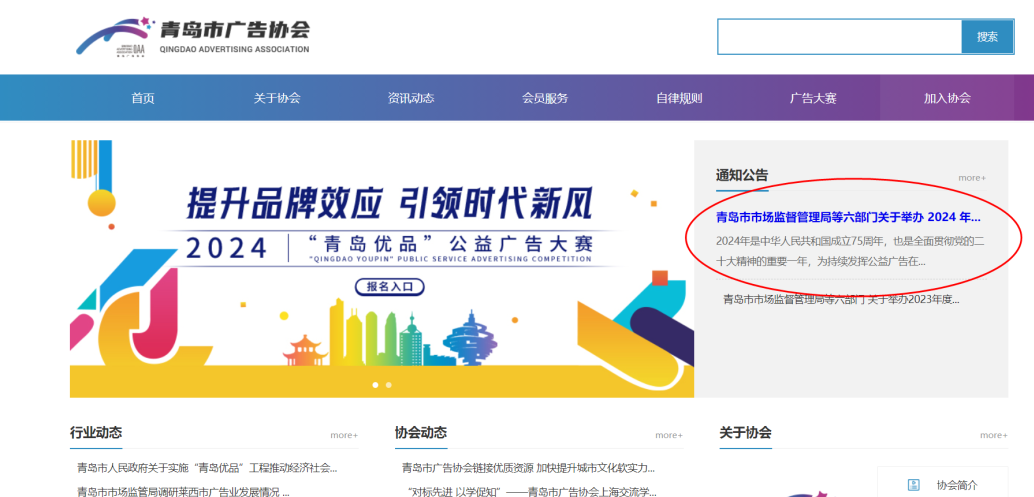Click the 2024 青岛优品 competition banner image
The width and height of the screenshot is (1034, 497).
[x=382, y=268]
